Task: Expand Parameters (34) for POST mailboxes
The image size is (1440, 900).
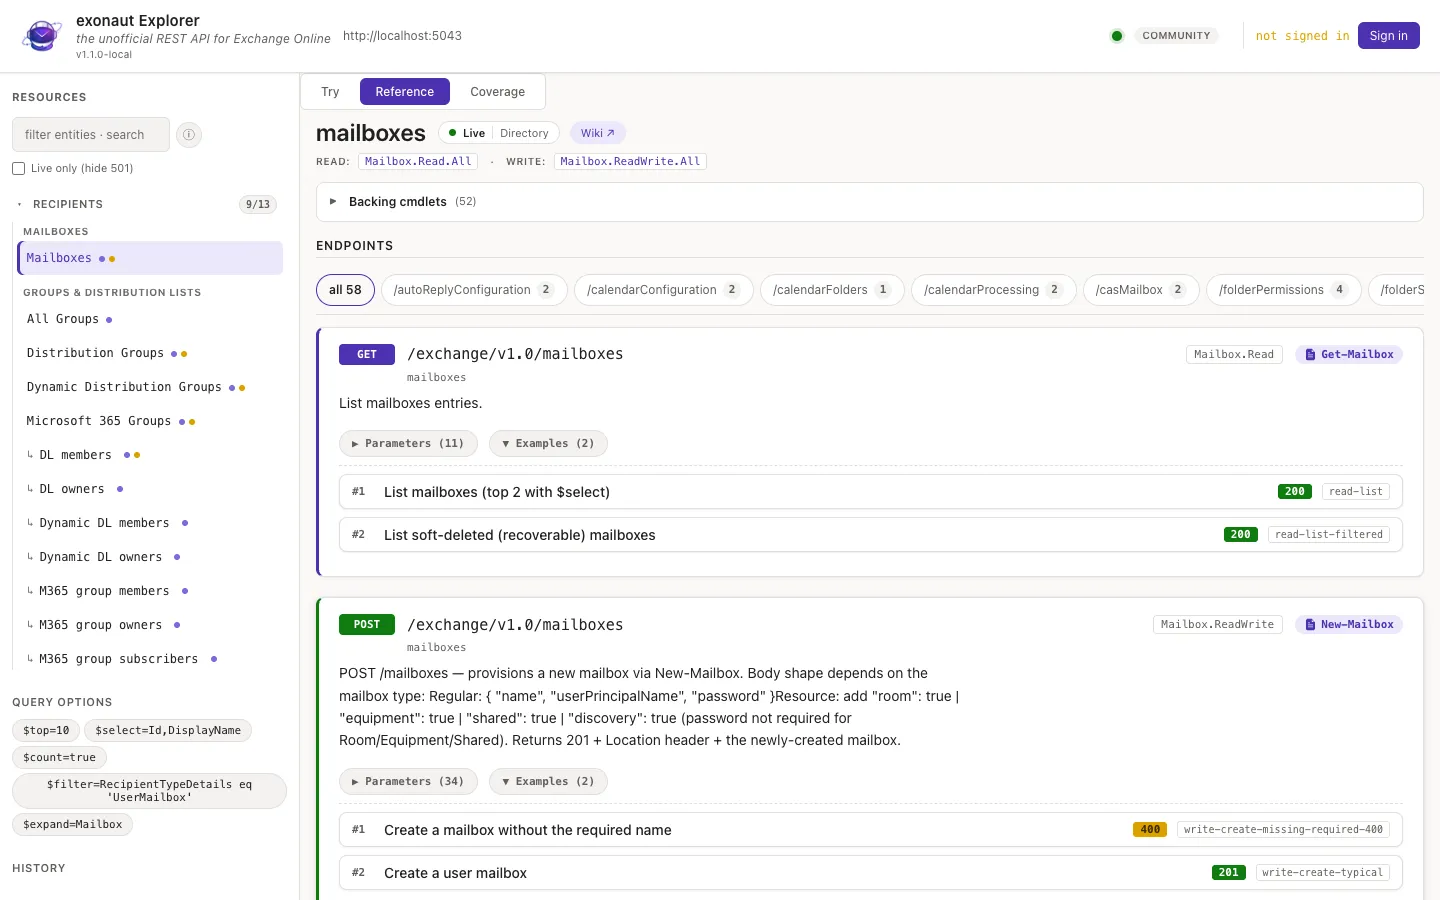Action: [408, 782]
